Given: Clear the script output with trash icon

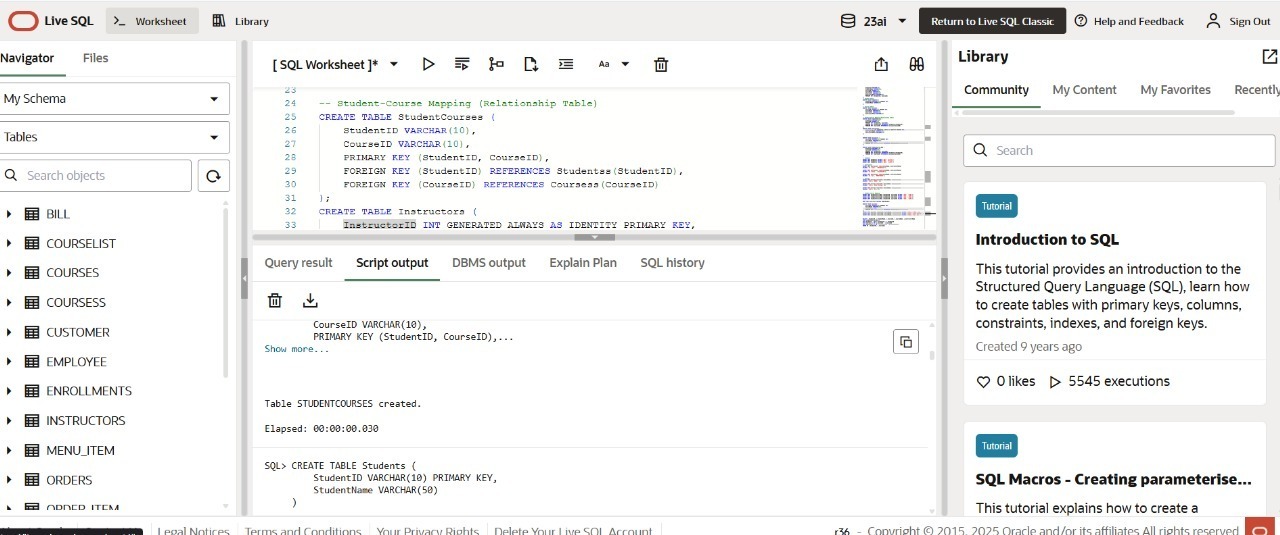Looking at the screenshot, I should 275,300.
